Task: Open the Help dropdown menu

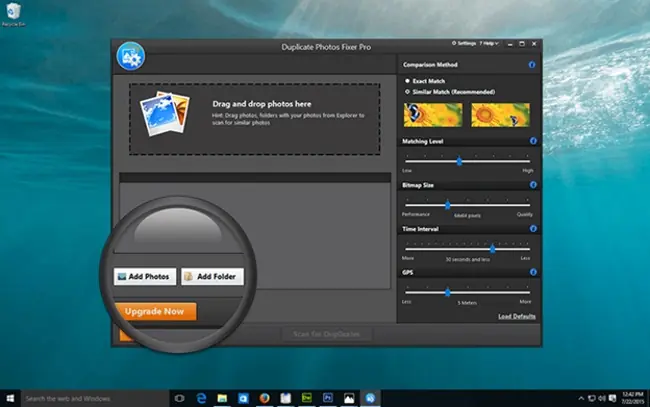Action: [489, 43]
